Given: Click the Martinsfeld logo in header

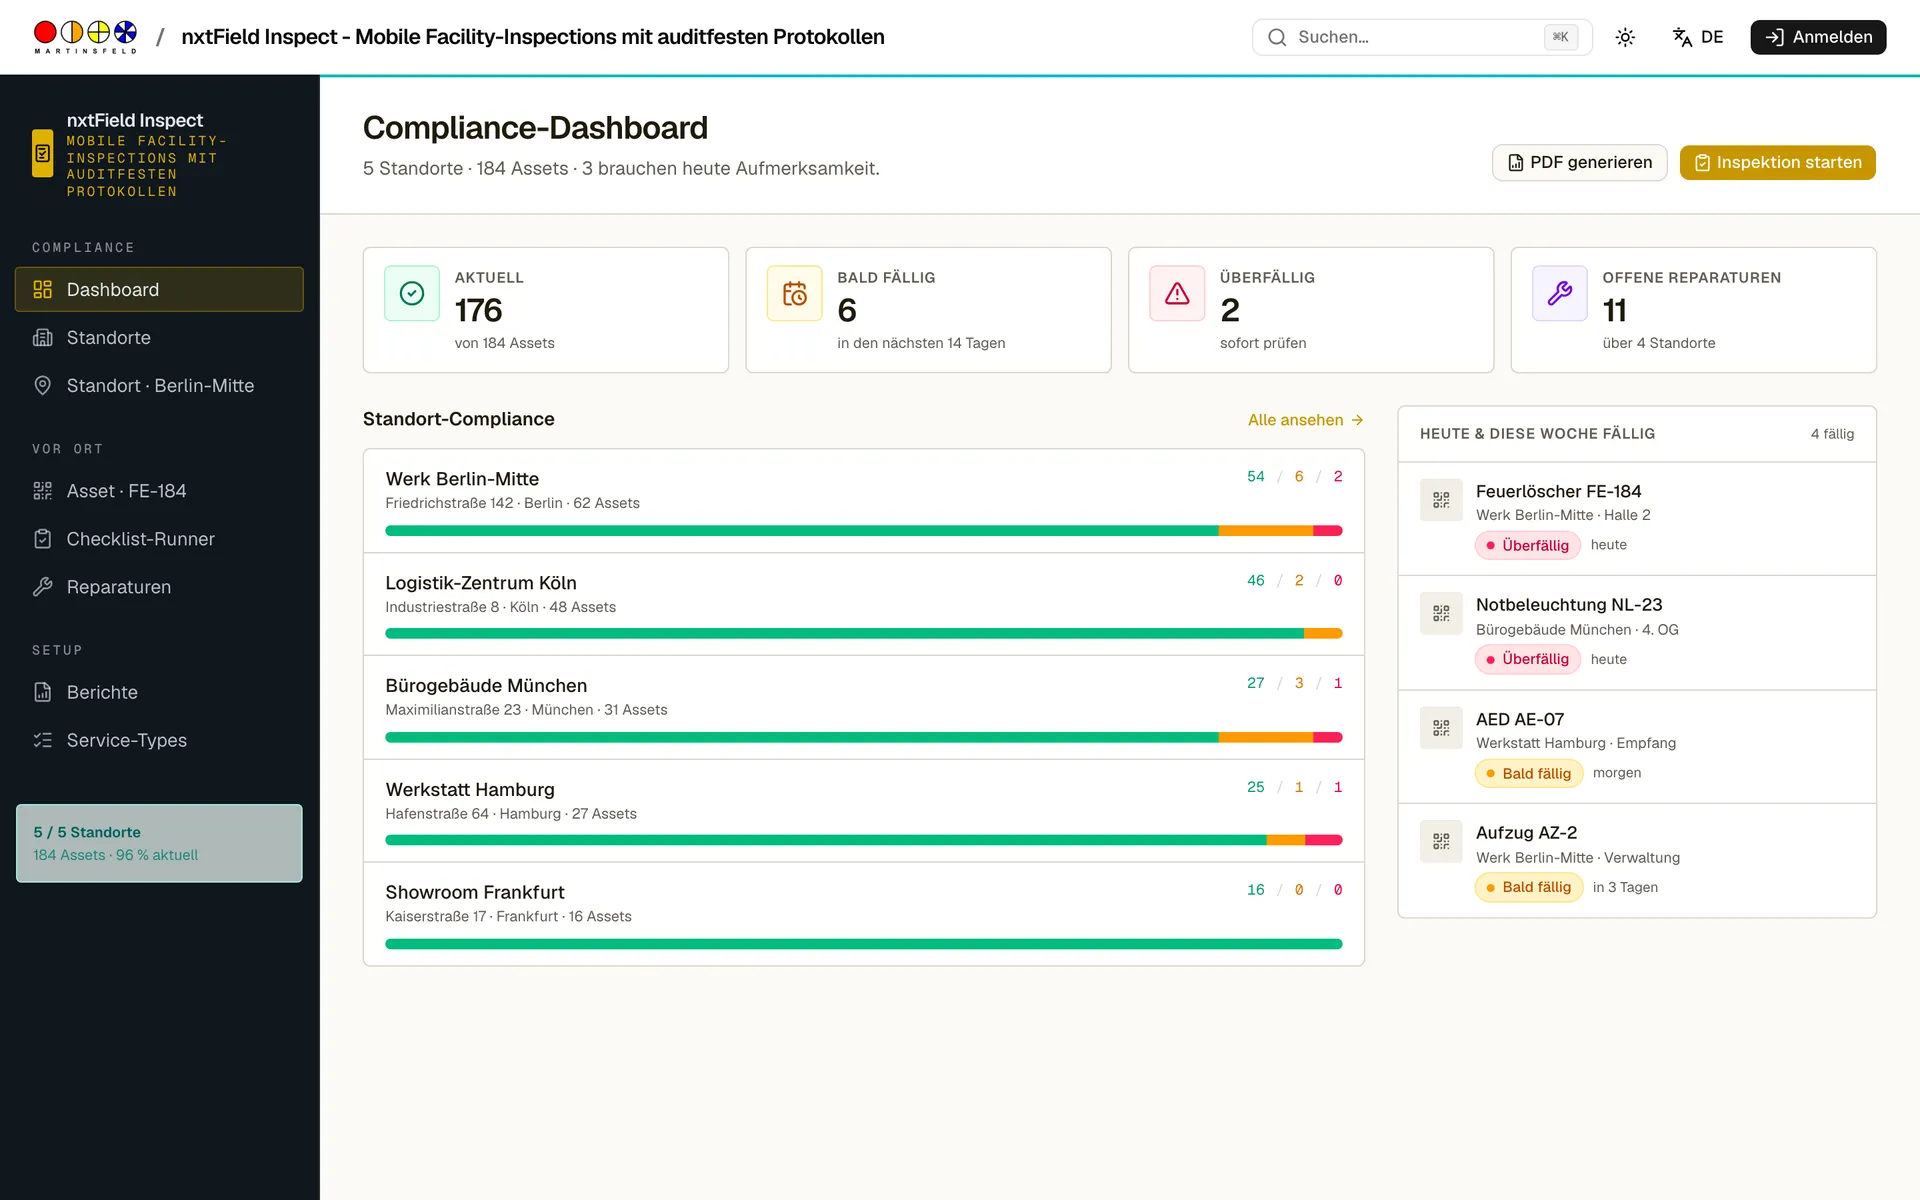Looking at the screenshot, I should [x=85, y=37].
